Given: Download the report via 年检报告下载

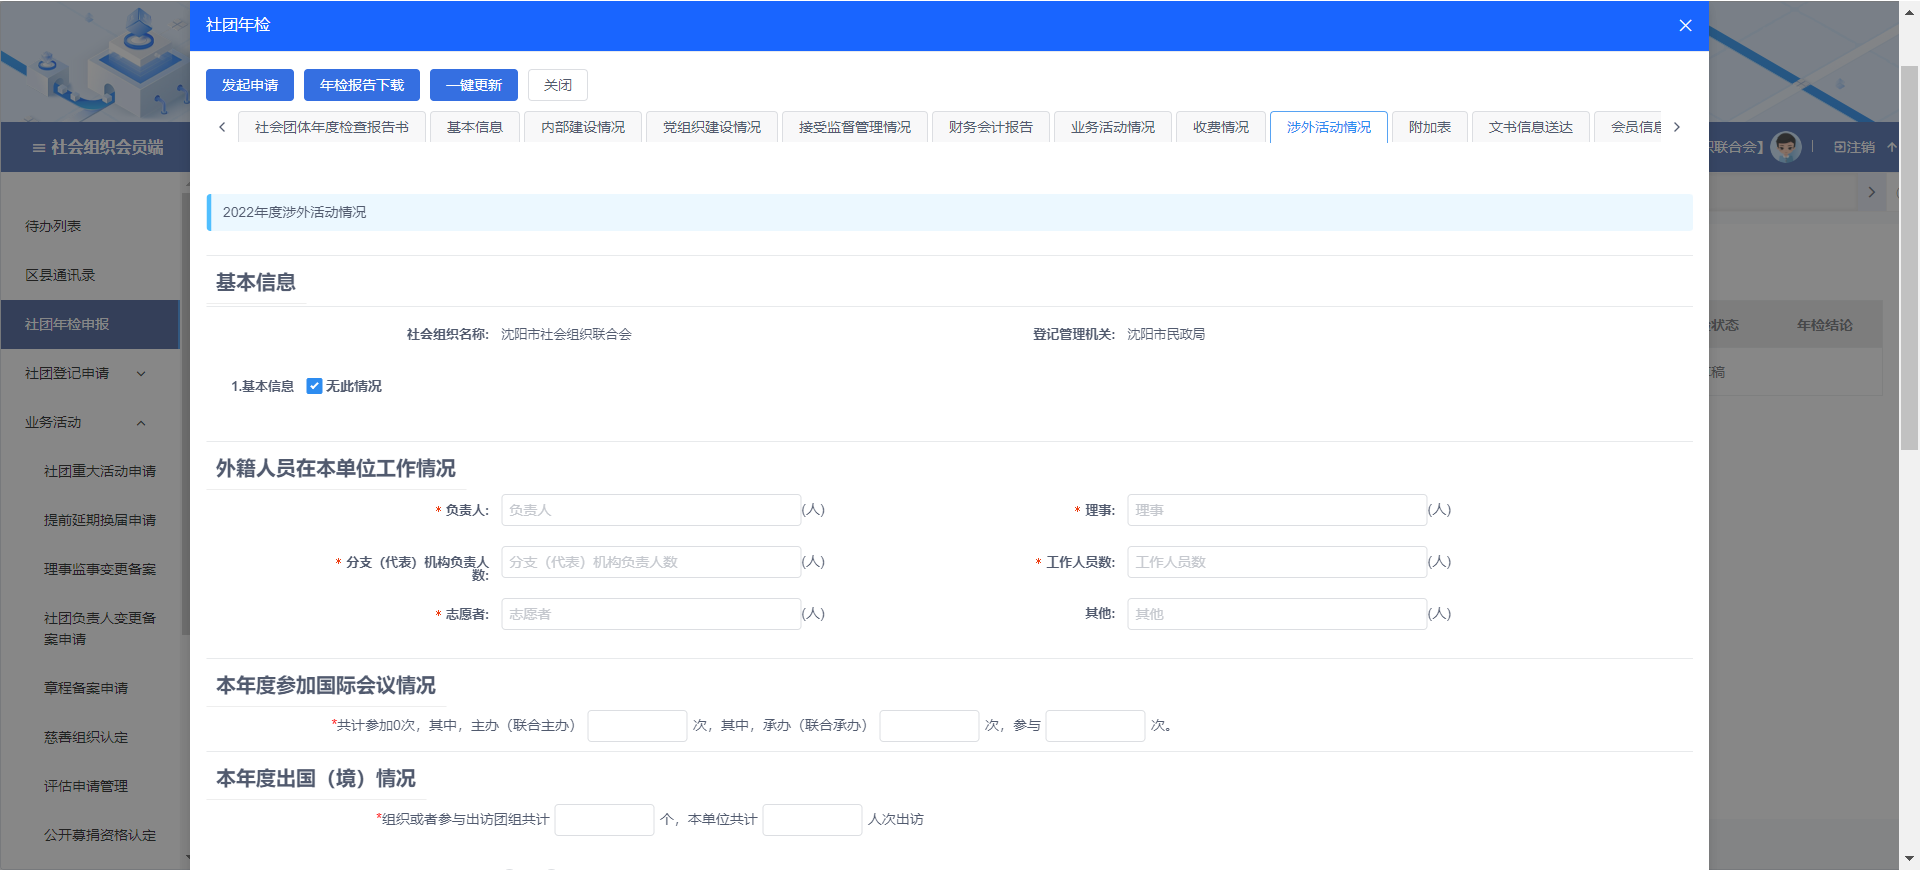Looking at the screenshot, I should [362, 85].
